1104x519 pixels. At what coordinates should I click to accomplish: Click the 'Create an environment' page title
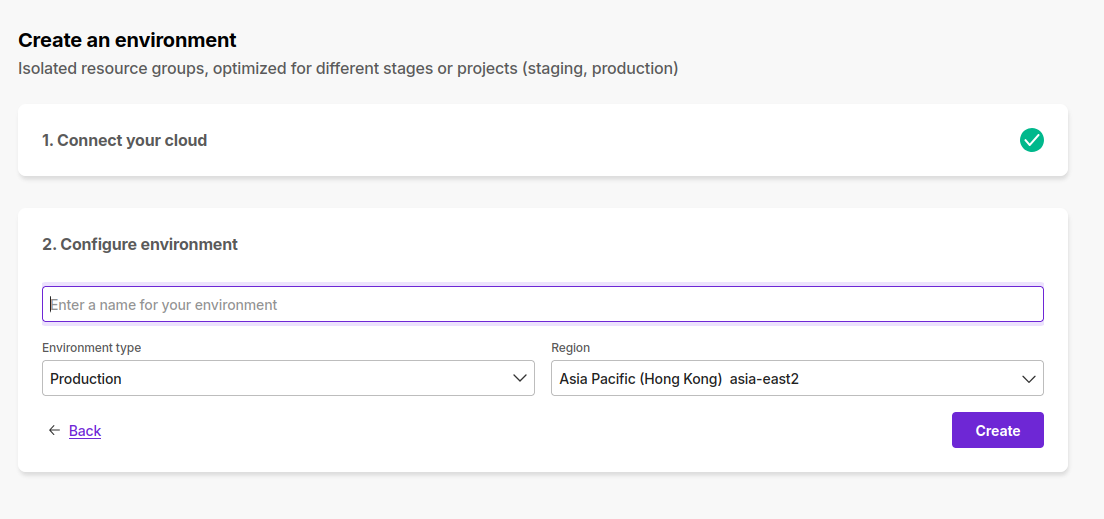point(127,40)
